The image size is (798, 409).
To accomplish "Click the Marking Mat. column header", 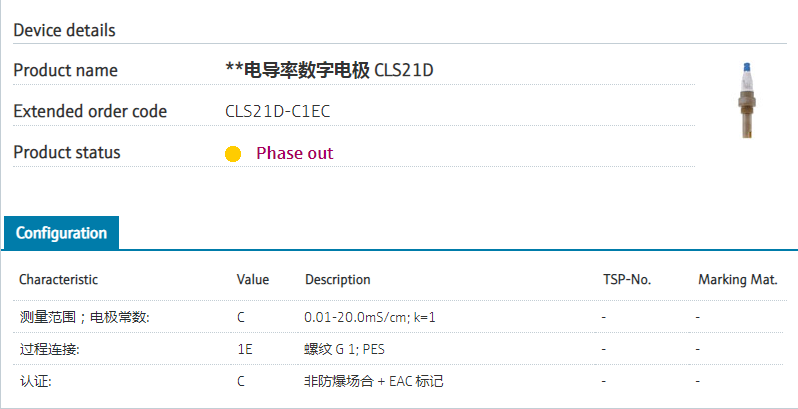I will click(x=737, y=279).
